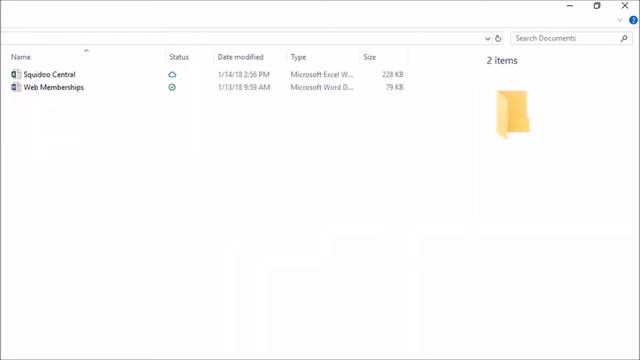Click the 228 KB size cell

coord(393,75)
